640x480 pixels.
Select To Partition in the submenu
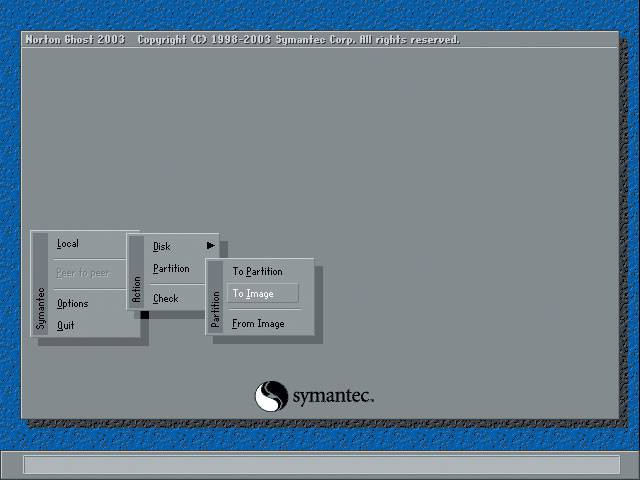[257, 272]
